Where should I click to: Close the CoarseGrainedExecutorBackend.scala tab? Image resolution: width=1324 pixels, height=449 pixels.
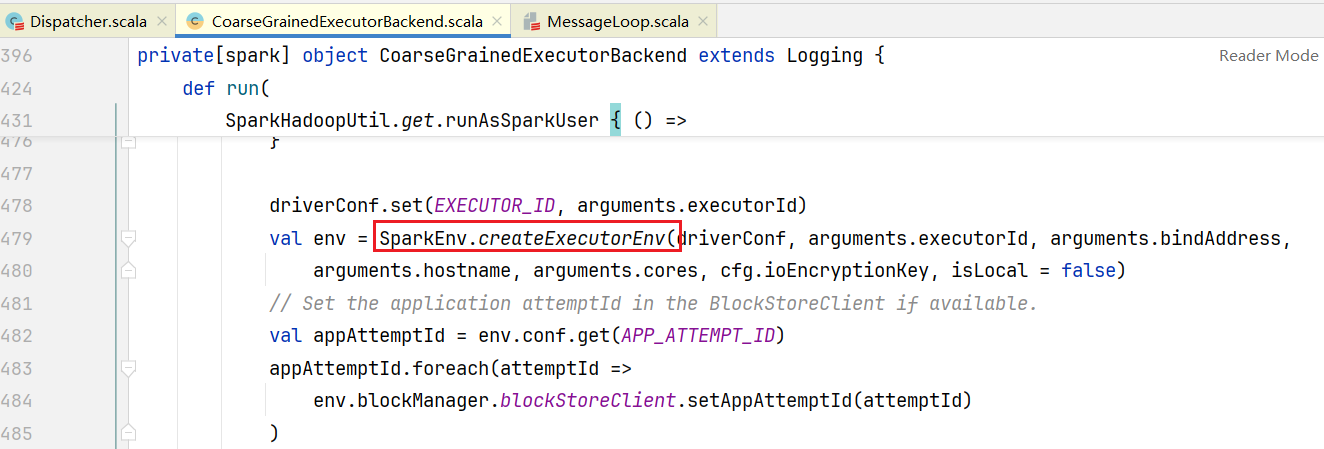pos(496,21)
